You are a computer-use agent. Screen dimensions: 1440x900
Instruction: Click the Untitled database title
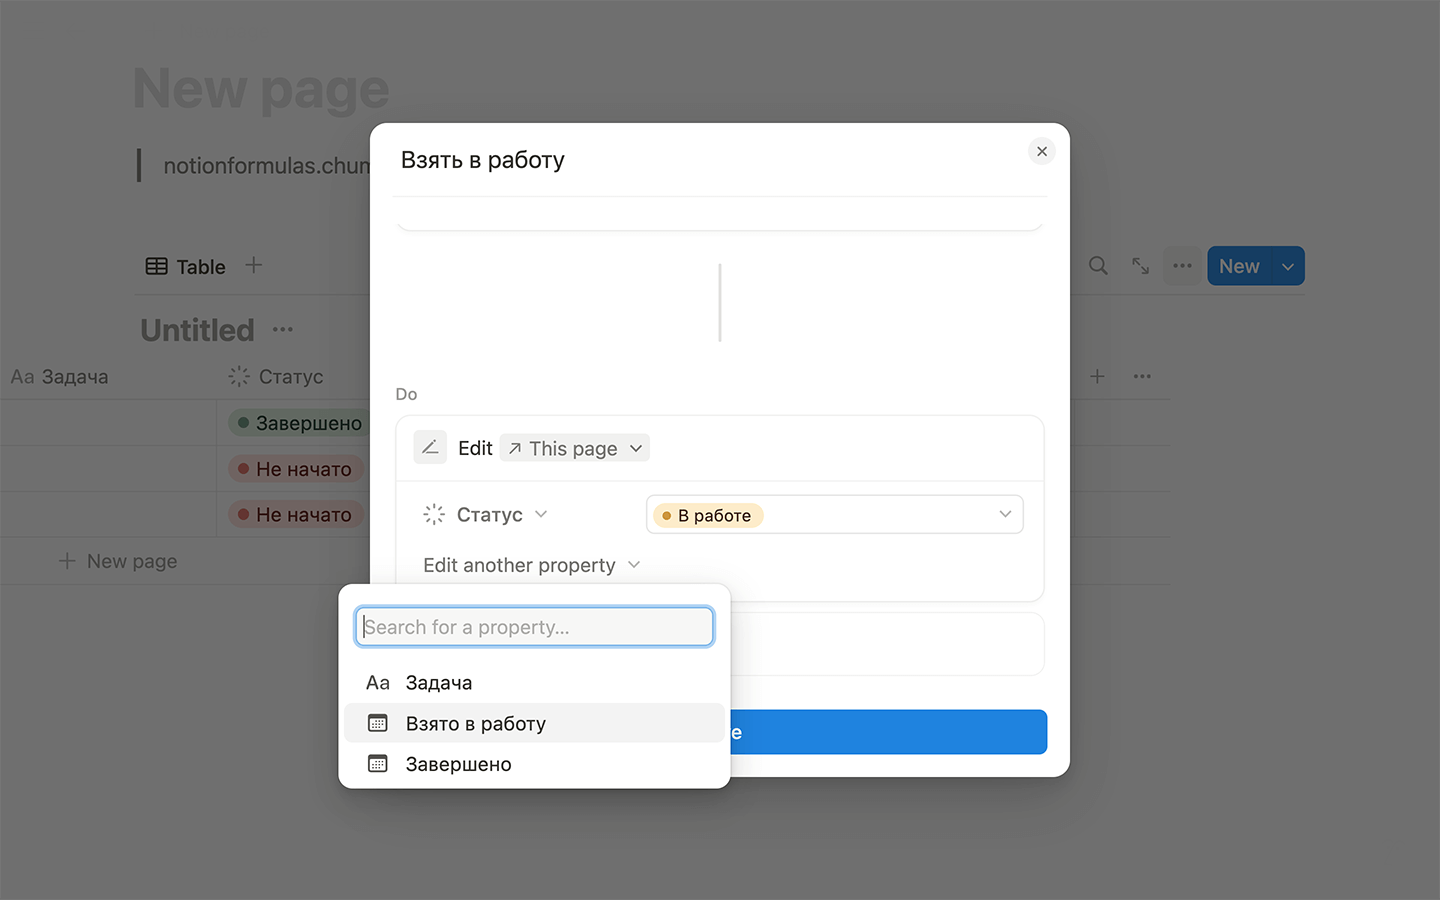coord(197,330)
